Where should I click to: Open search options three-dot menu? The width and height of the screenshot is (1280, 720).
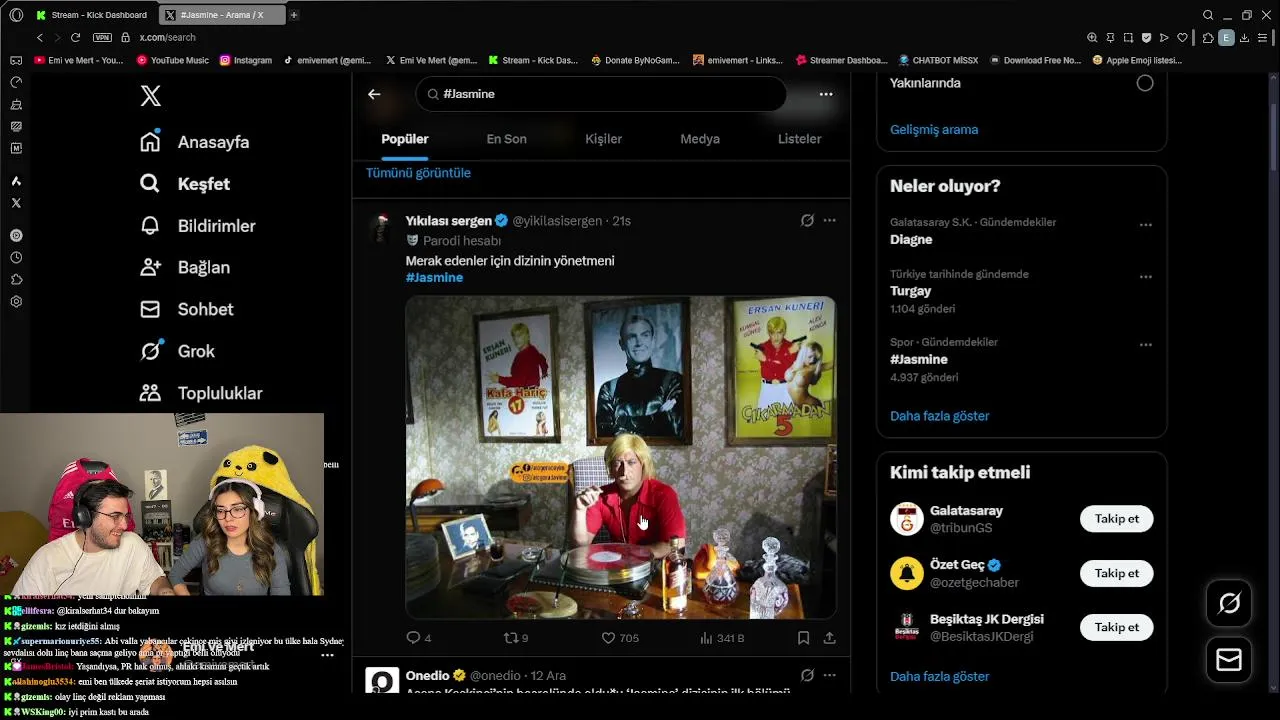(x=826, y=94)
